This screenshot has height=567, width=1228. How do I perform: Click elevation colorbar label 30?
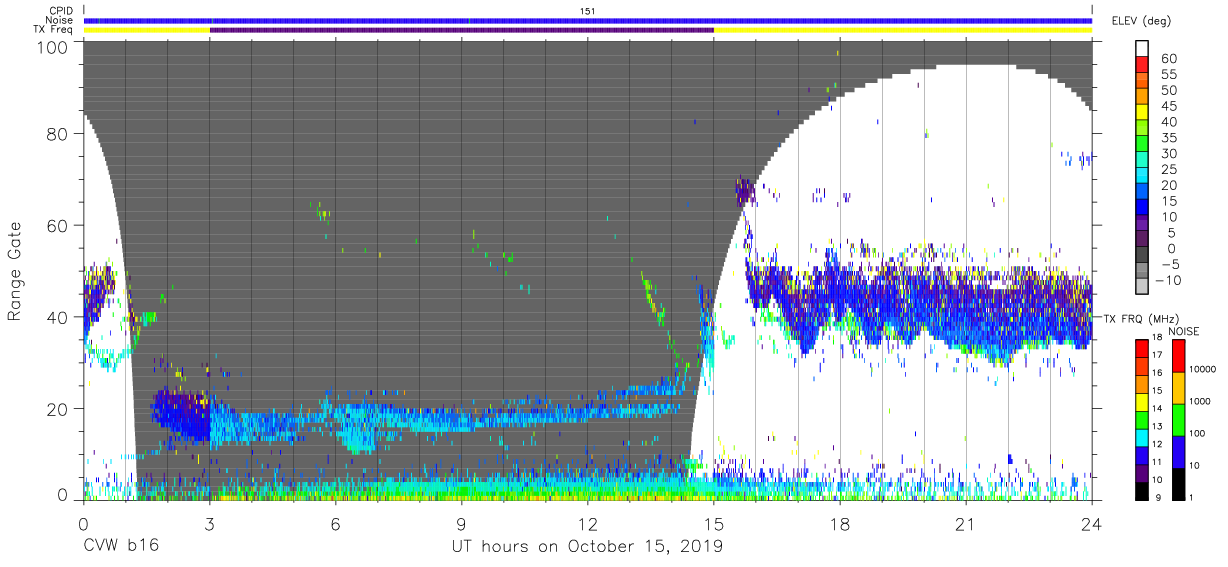pos(1169,153)
